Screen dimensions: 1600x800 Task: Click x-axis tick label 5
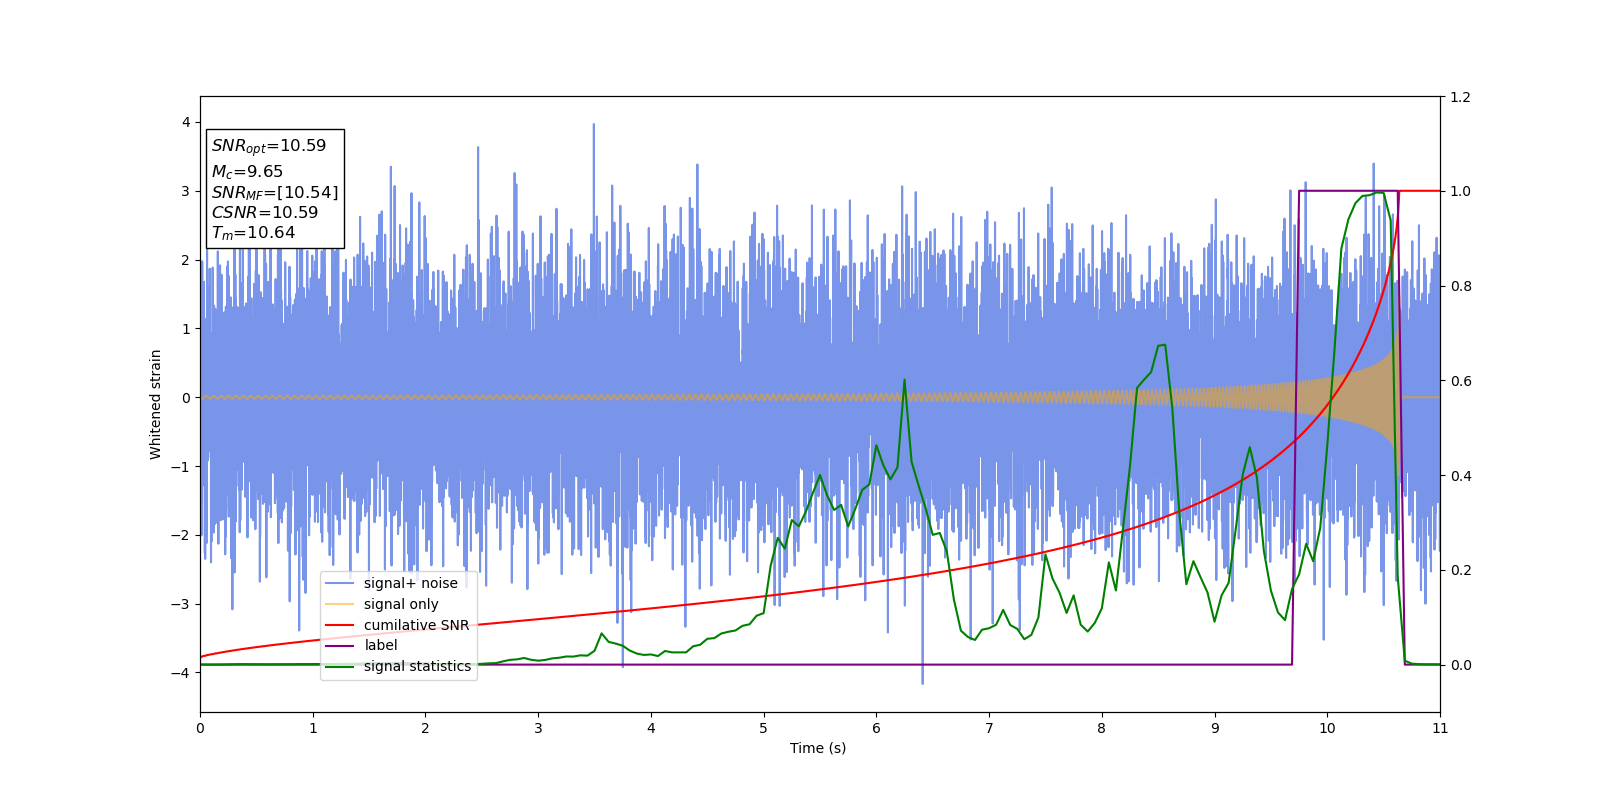764,728
